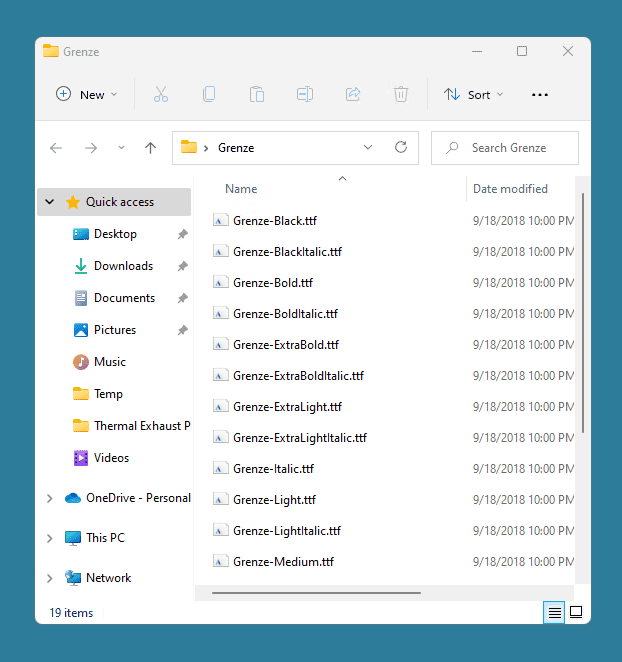
Task: Click the This PC monitor icon
Action: [73, 538]
